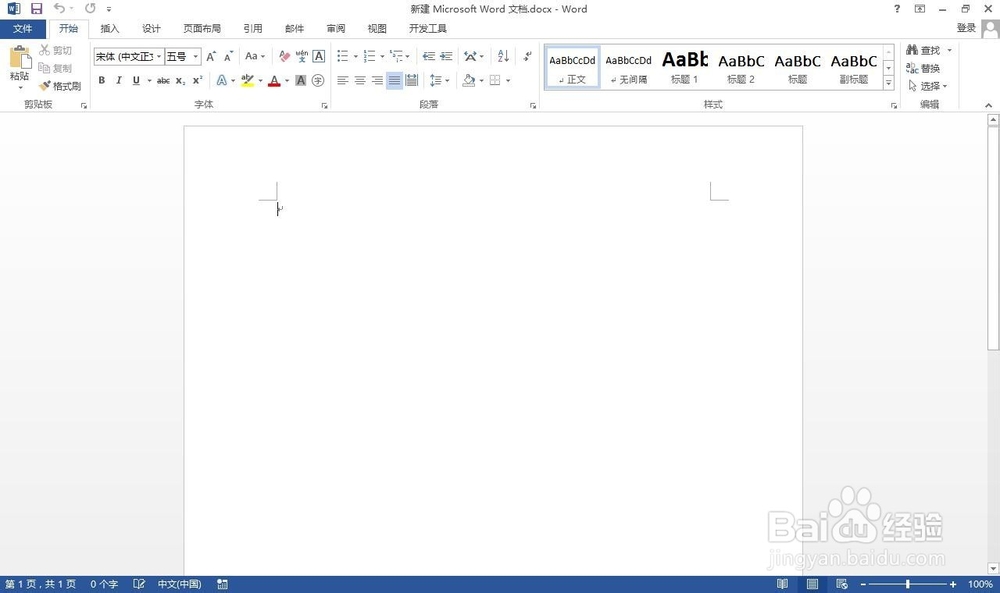Screen dimensions: 1000x593
Task: Open the font size dropdown
Action: tap(196, 57)
